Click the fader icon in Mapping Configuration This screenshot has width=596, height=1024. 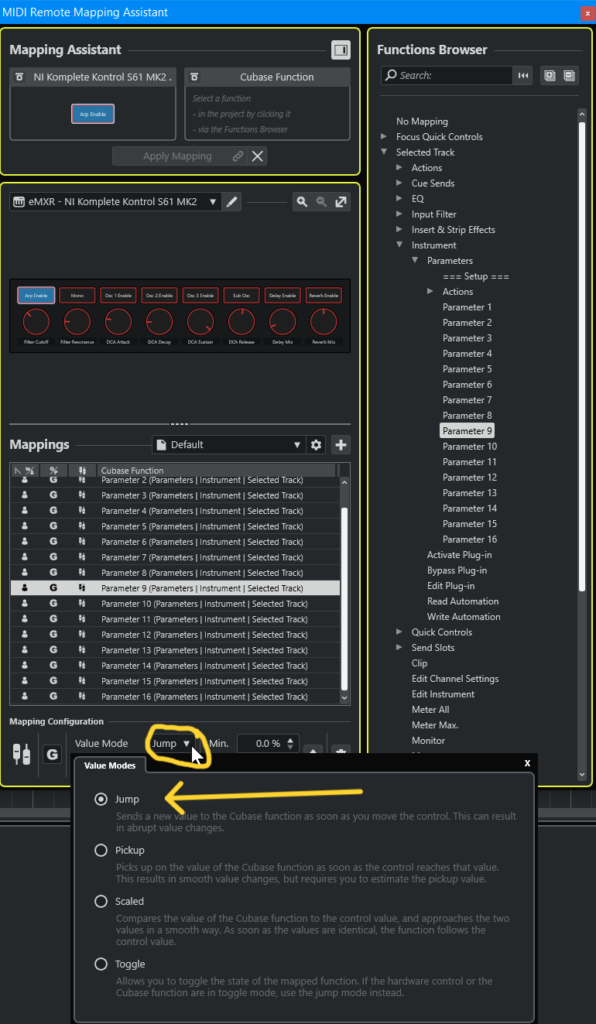[x=22, y=754]
